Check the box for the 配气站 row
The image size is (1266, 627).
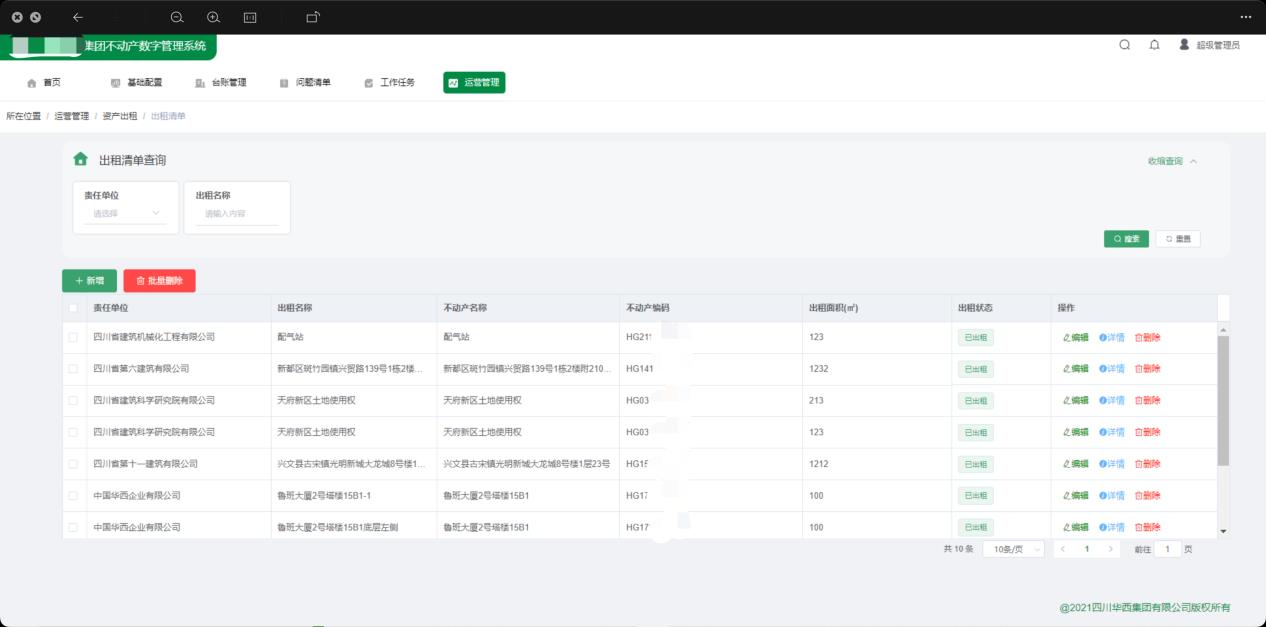pos(73,337)
